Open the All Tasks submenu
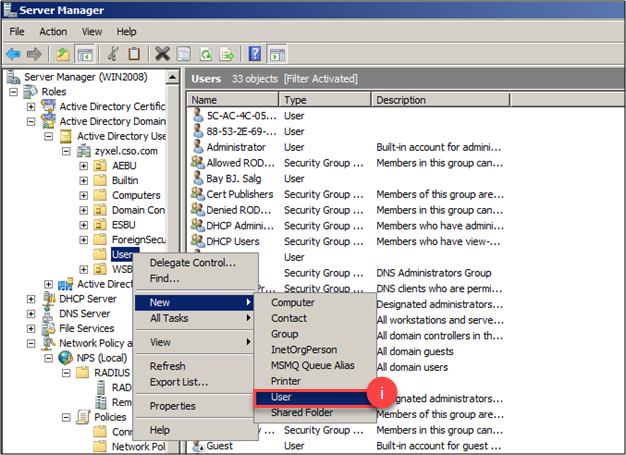The width and height of the screenshot is (626, 455). (x=195, y=318)
